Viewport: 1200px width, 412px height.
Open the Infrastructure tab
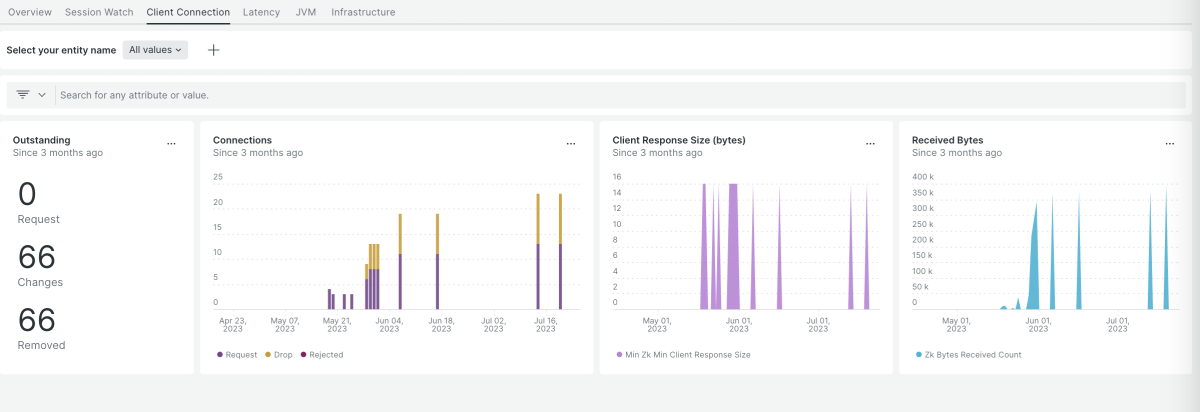[363, 12]
